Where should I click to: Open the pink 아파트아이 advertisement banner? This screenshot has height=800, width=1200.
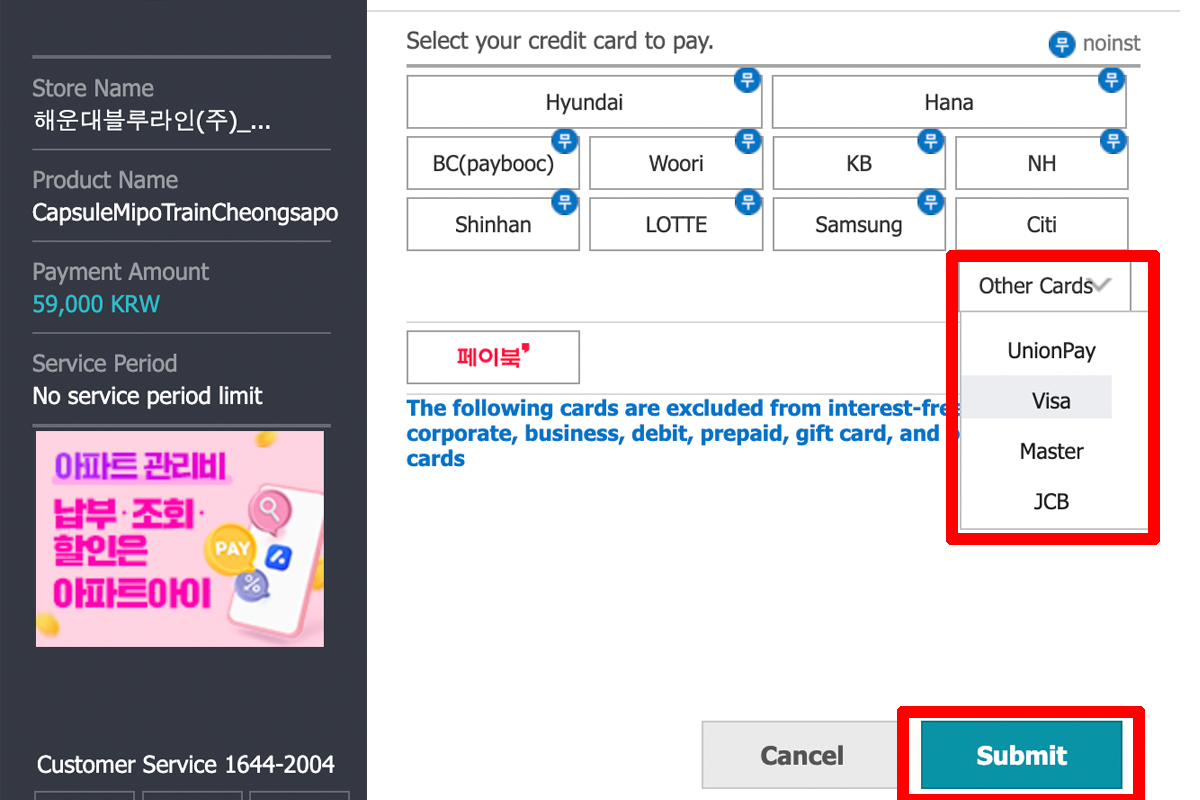180,538
